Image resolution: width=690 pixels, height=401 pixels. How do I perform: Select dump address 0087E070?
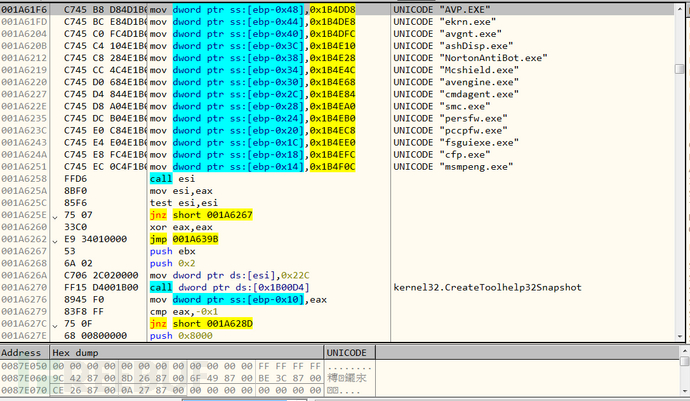click(x=24, y=390)
